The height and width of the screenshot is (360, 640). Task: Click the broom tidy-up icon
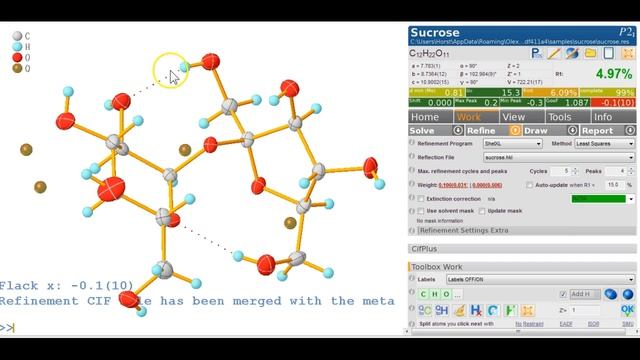(x=459, y=311)
